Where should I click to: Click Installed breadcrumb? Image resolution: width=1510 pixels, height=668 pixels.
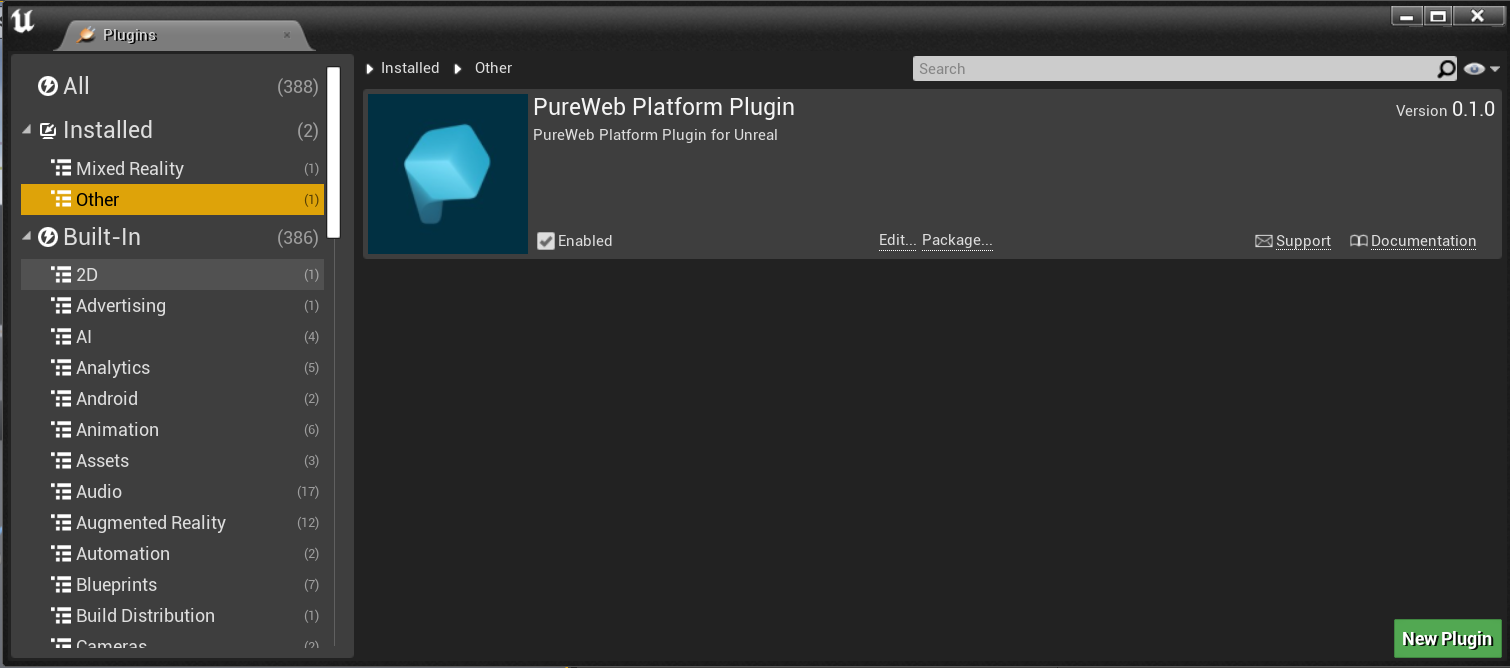[x=410, y=68]
